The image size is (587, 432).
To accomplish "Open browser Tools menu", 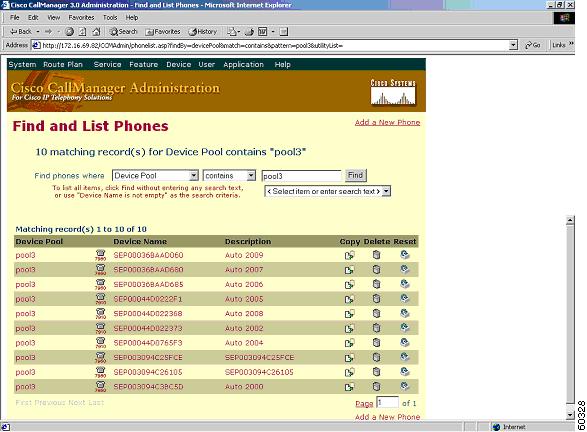I will (110, 18).
